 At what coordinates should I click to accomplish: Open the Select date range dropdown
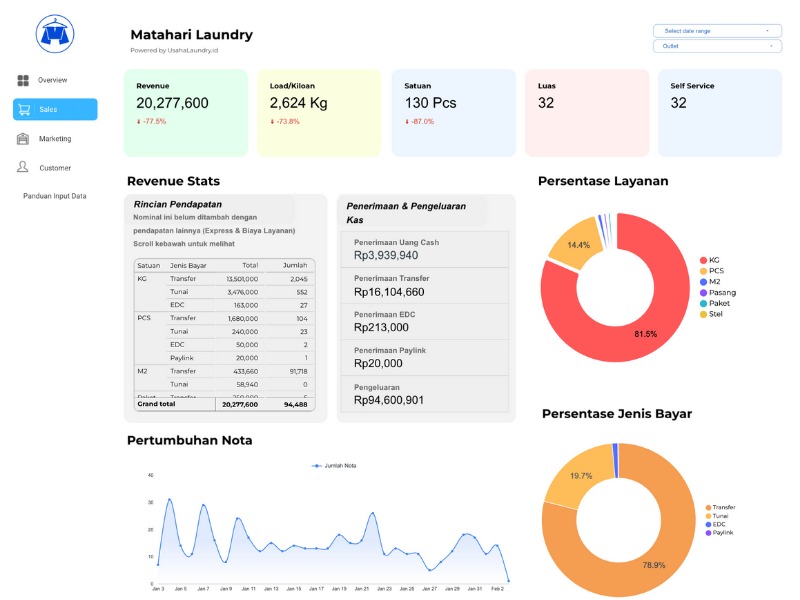click(x=717, y=31)
